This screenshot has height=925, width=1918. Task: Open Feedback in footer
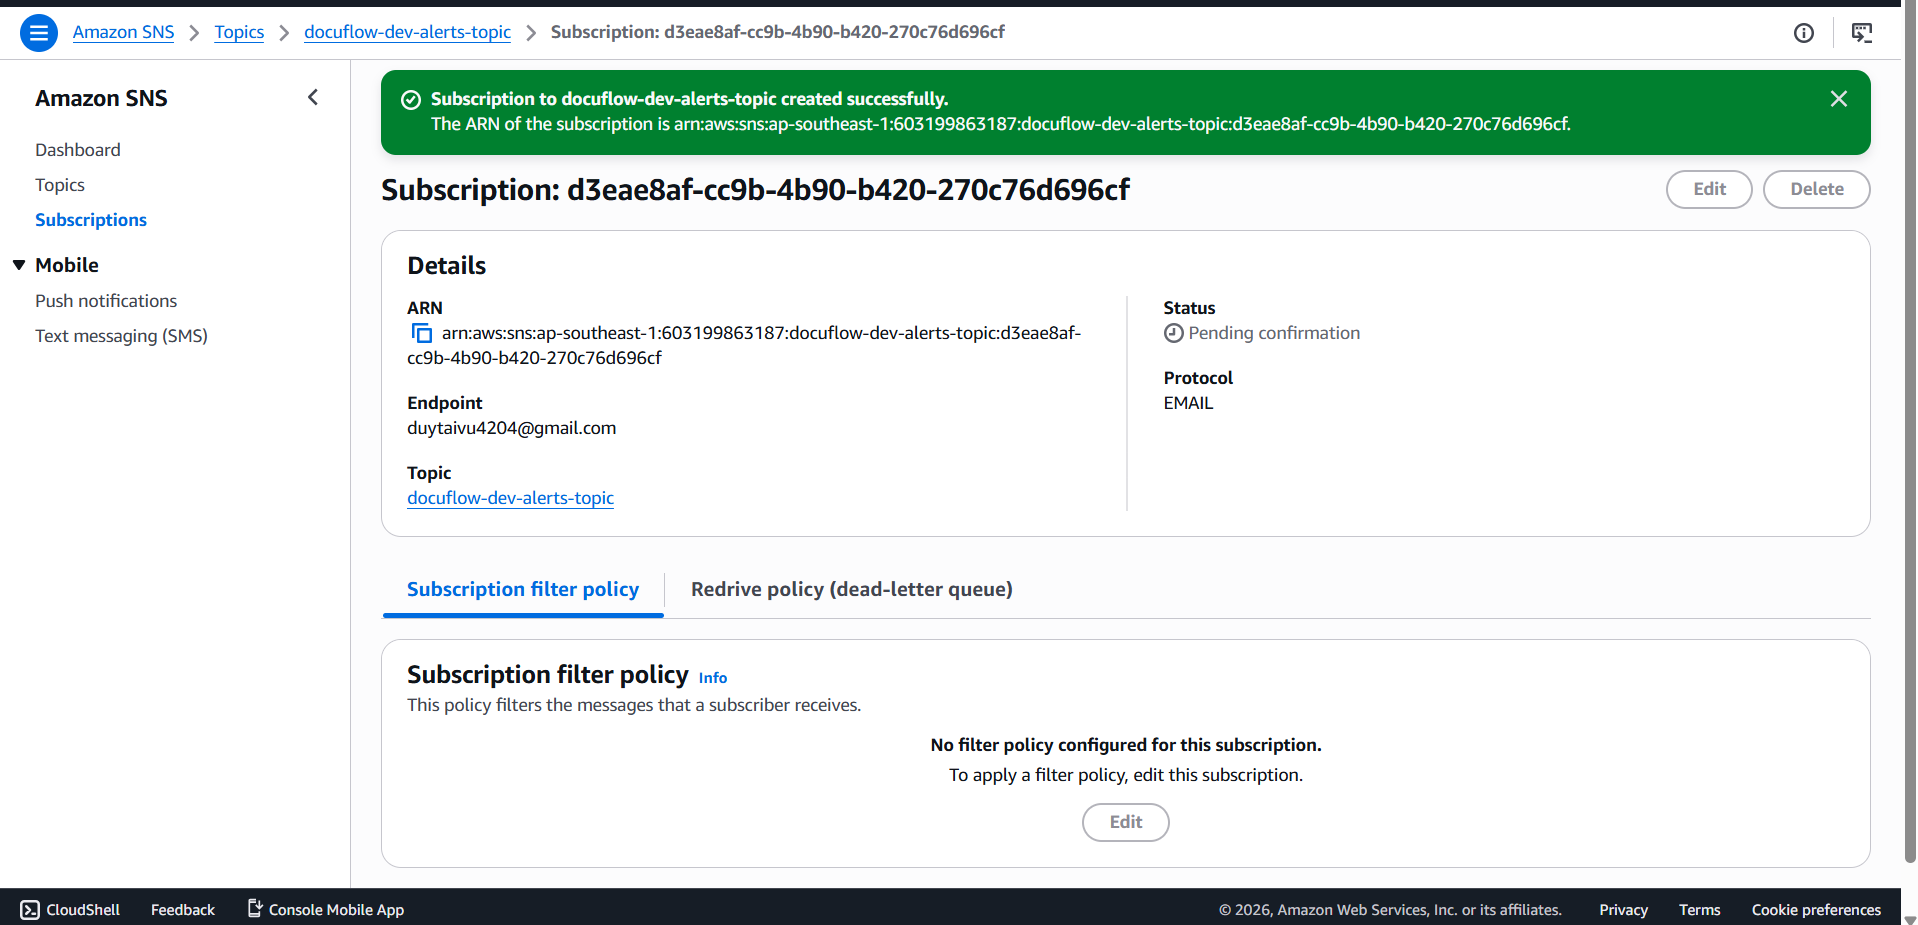183,909
